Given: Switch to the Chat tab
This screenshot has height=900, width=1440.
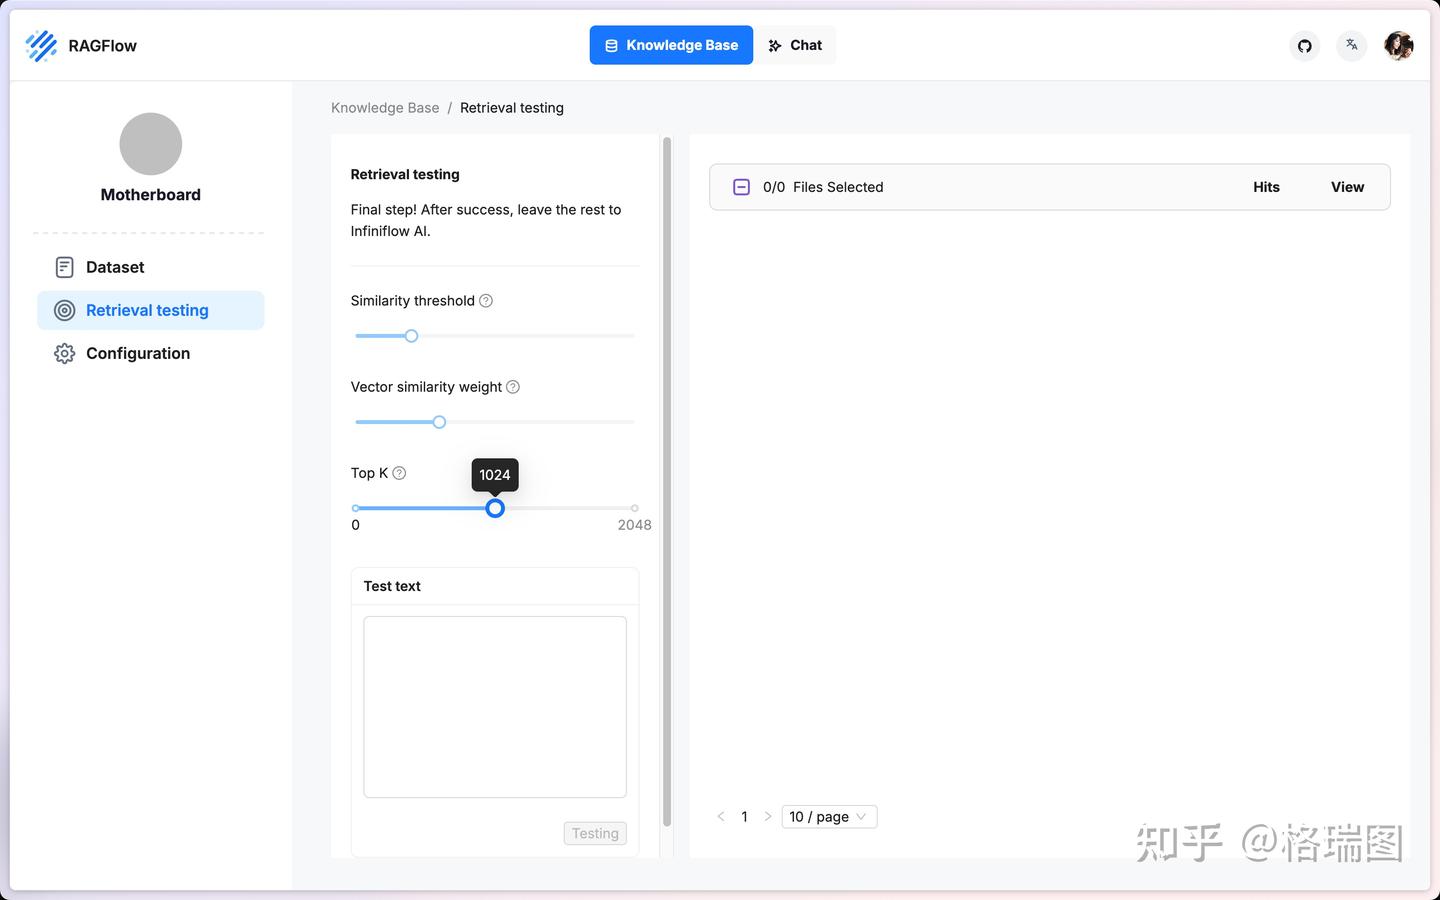Looking at the screenshot, I should point(795,45).
